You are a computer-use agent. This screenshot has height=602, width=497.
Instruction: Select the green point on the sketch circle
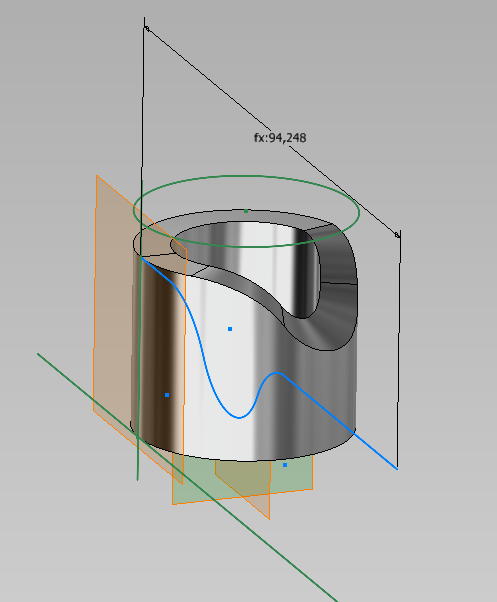(x=246, y=211)
